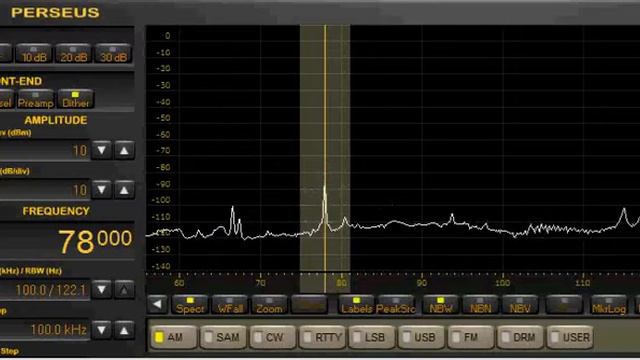Click the unlabeled dark button after NBV

(564, 305)
